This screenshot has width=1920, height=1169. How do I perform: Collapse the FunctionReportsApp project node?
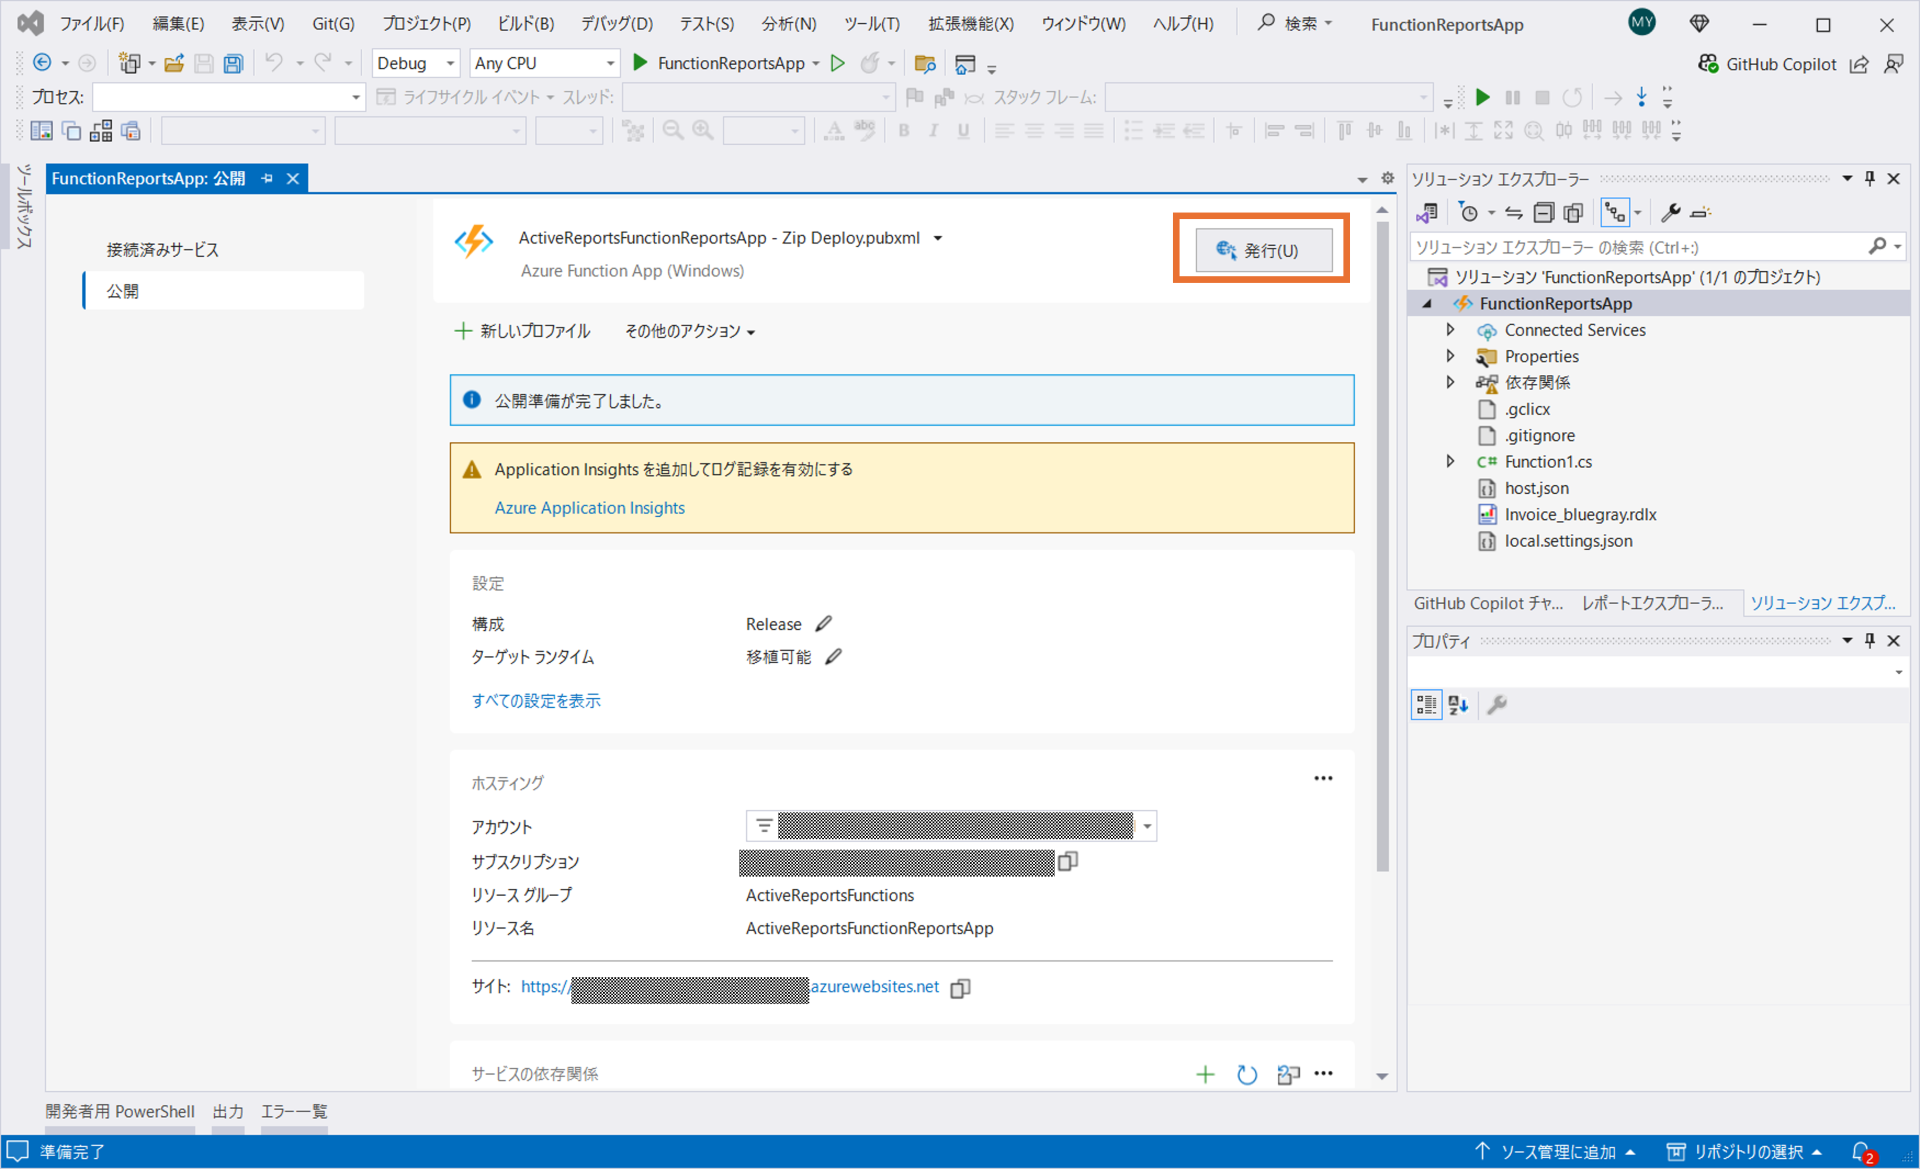tap(1427, 304)
